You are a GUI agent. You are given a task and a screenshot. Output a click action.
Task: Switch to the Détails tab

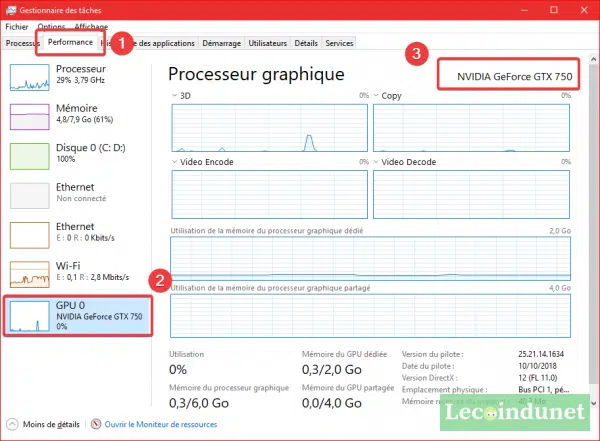[306, 44]
